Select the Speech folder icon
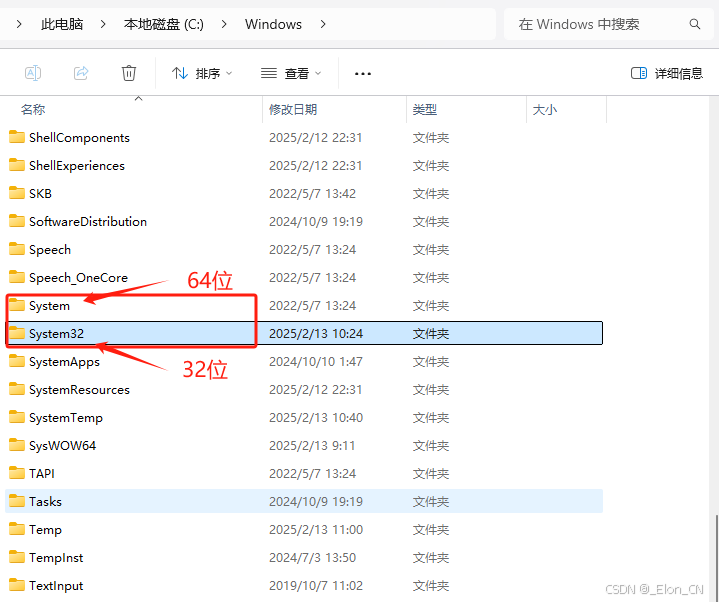The height and width of the screenshot is (602, 719). (17, 249)
